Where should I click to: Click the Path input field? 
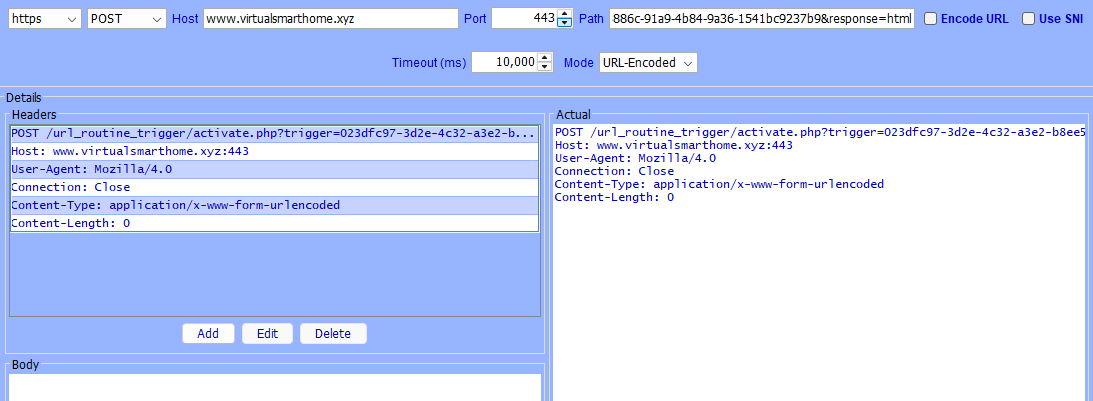[x=761, y=19]
